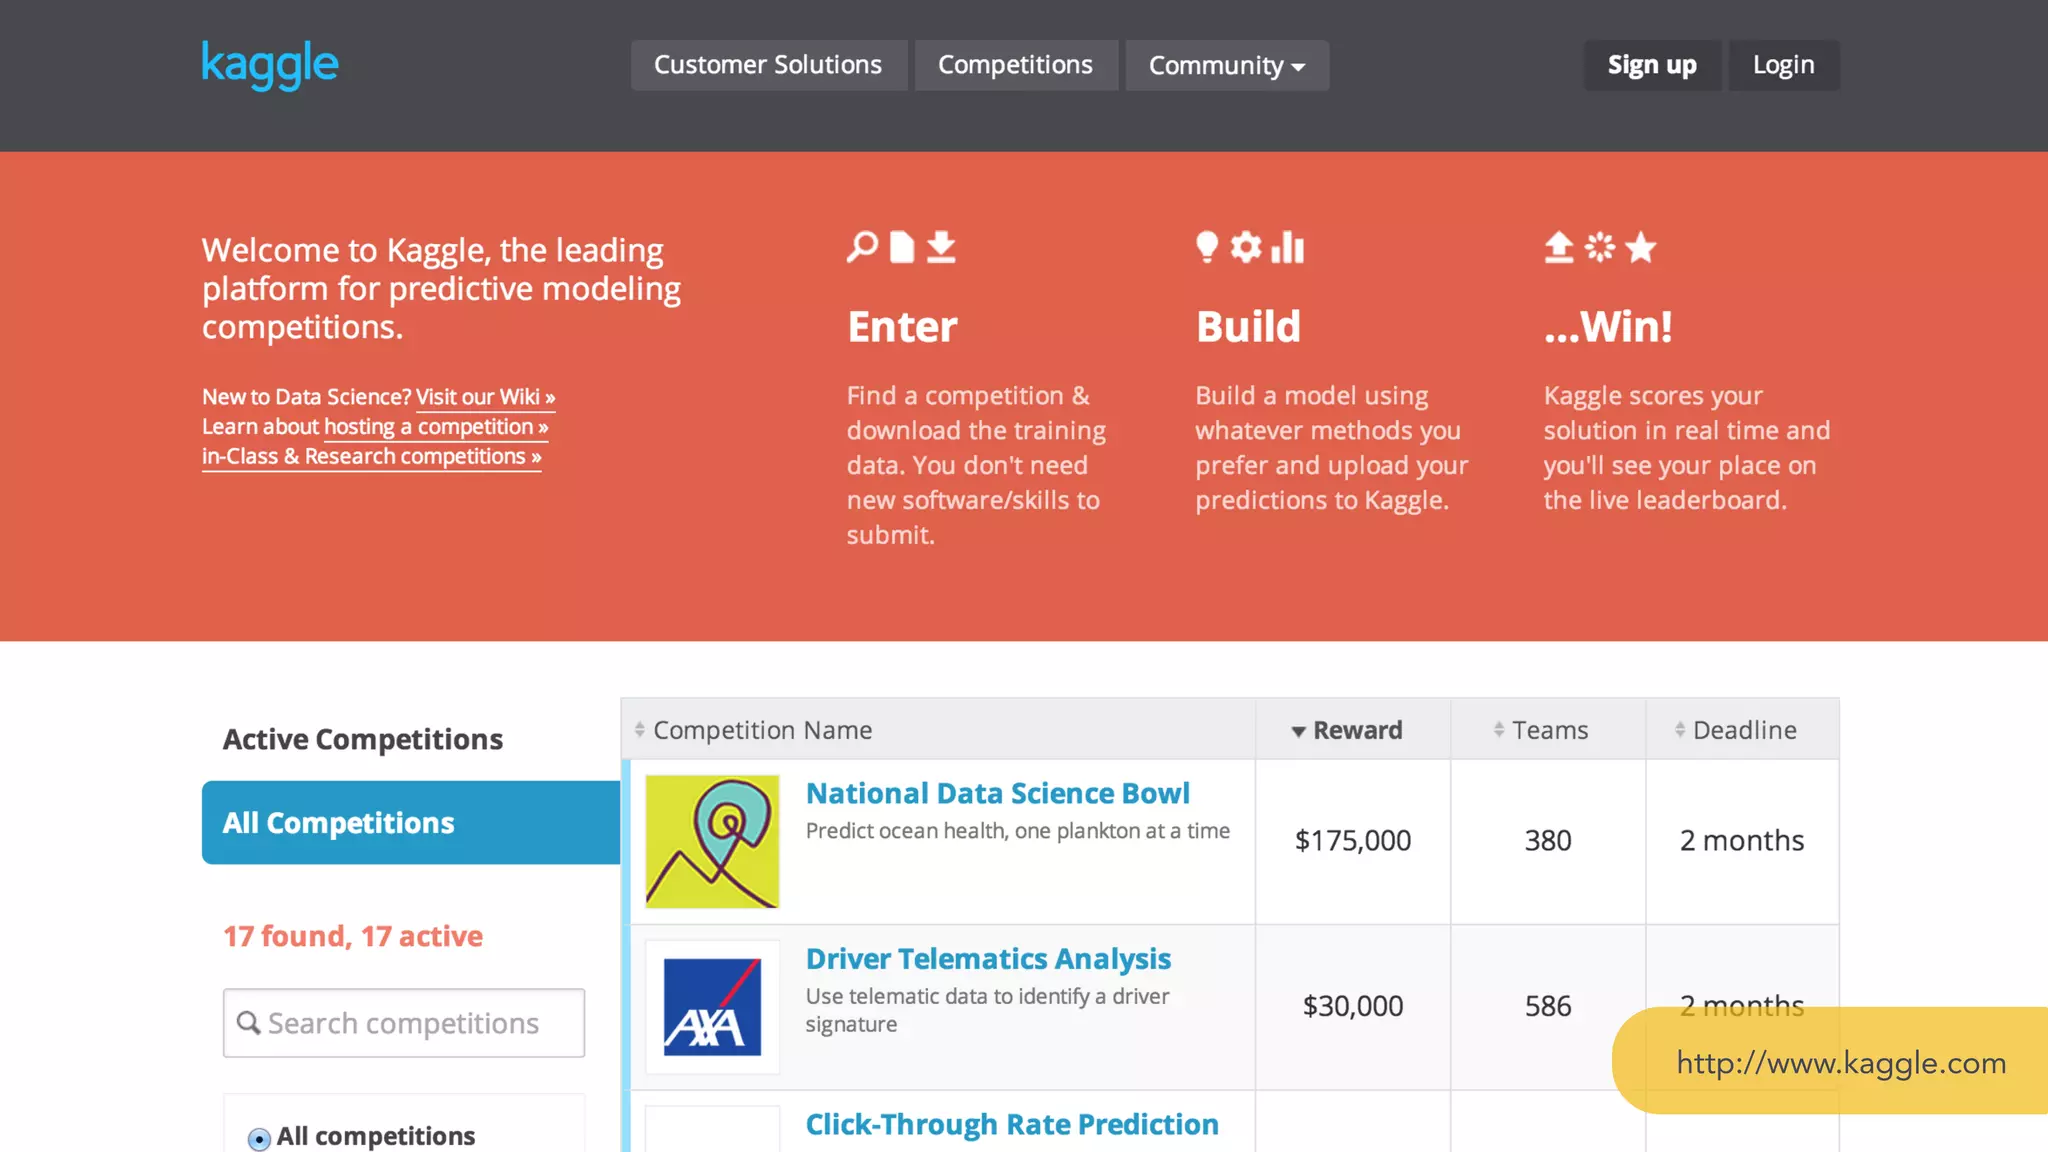Image resolution: width=2048 pixels, height=1152 pixels.
Task: Click the 586 teams cell
Action: [x=1548, y=1006]
